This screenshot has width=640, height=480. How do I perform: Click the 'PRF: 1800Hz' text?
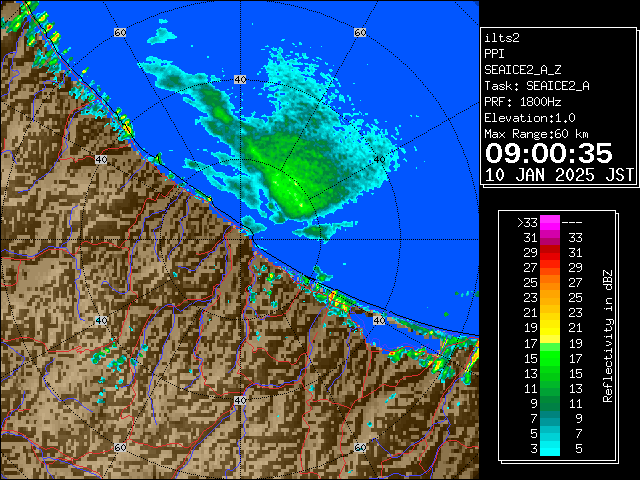pyautogui.click(x=523, y=102)
